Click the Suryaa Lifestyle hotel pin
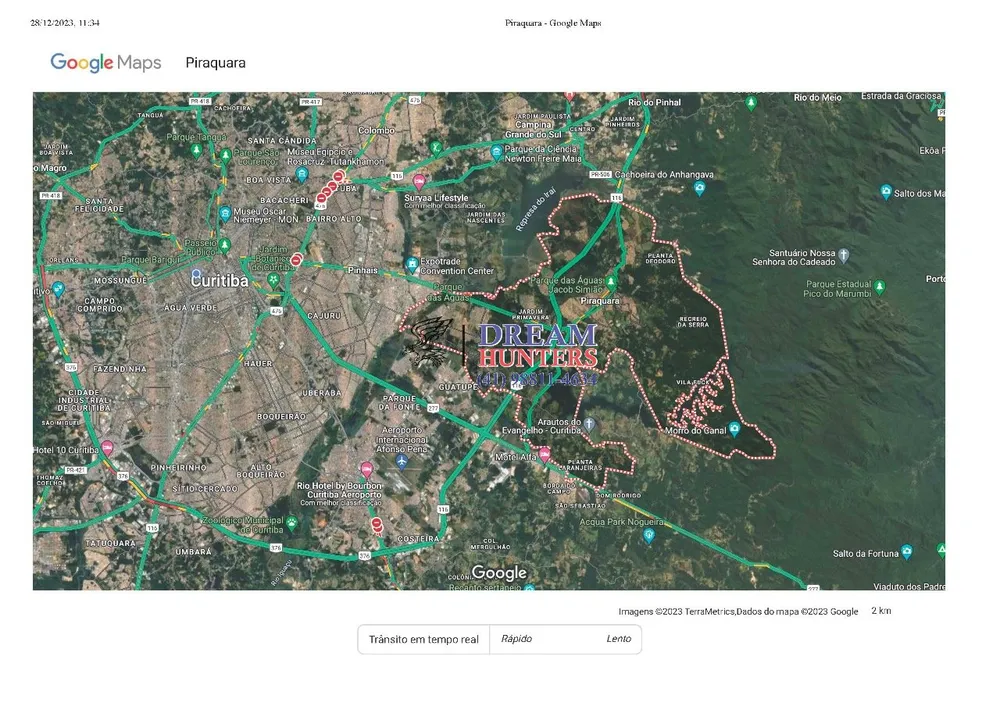Viewport: 1000px width, 706px height. click(419, 183)
